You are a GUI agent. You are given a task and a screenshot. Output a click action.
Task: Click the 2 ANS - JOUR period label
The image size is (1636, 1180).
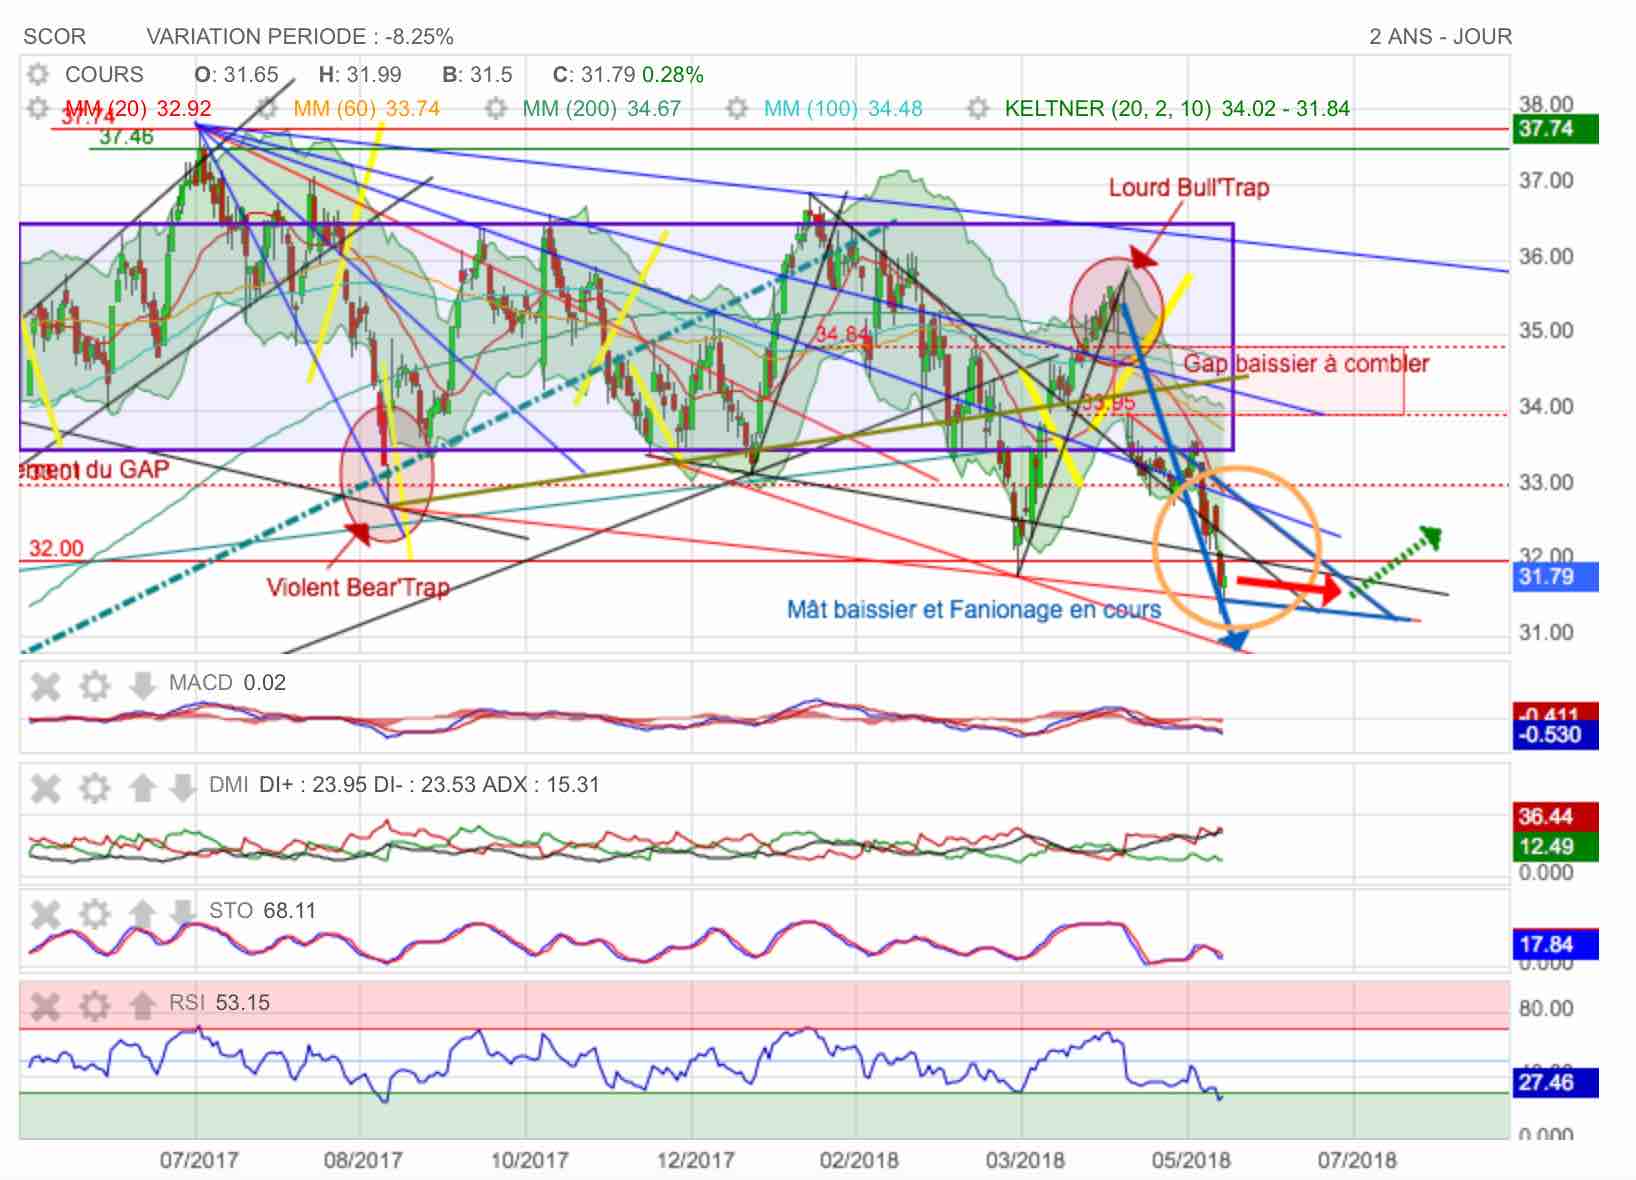(1440, 37)
